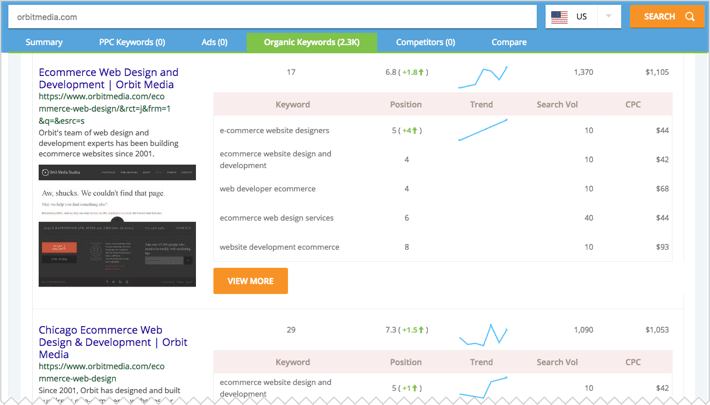710x405 pixels.
Task: Click search volume value 1,090
Action: click(583, 330)
